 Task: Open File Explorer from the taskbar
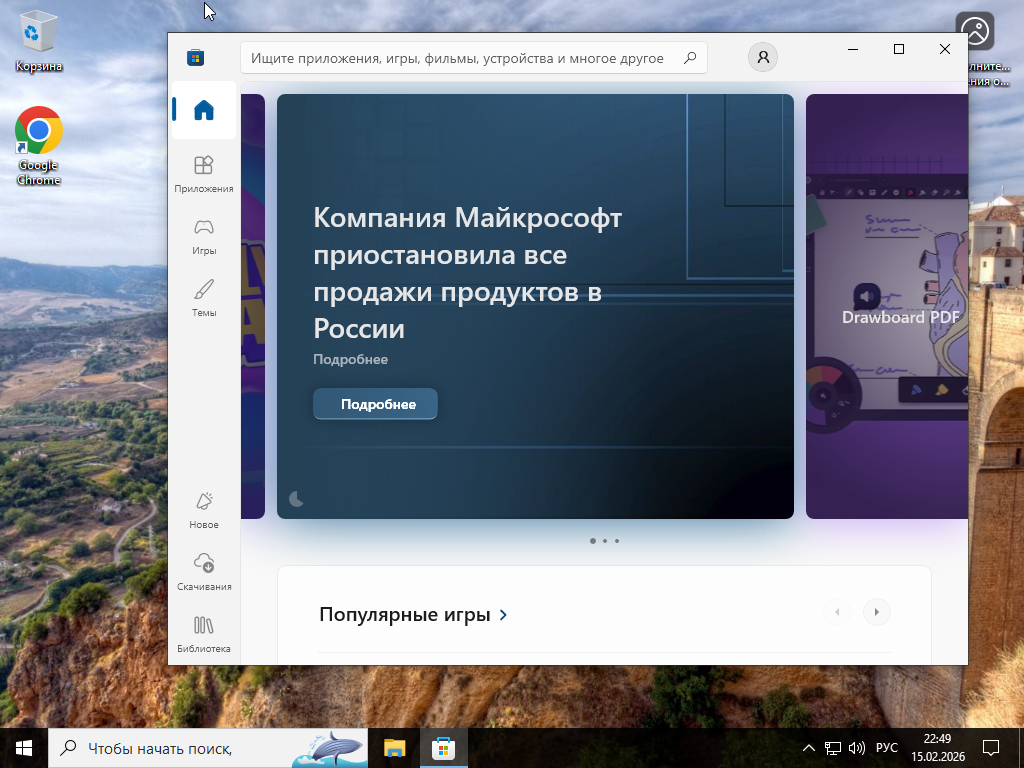click(x=394, y=748)
